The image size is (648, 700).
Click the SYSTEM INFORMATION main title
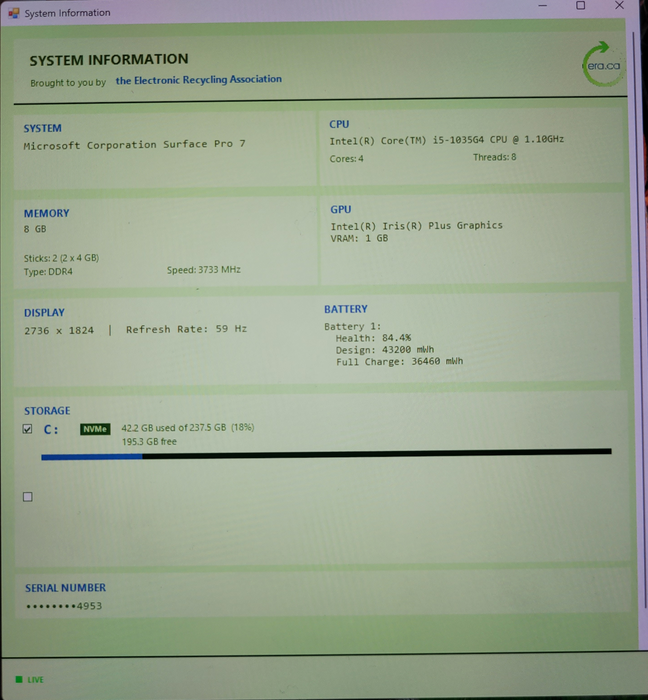(x=109, y=59)
